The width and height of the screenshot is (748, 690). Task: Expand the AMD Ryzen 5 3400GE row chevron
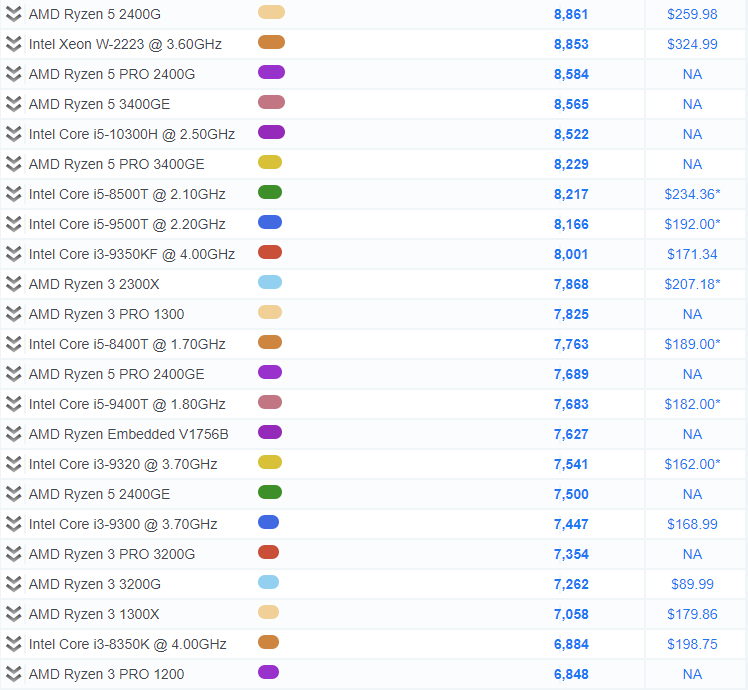point(13,104)
